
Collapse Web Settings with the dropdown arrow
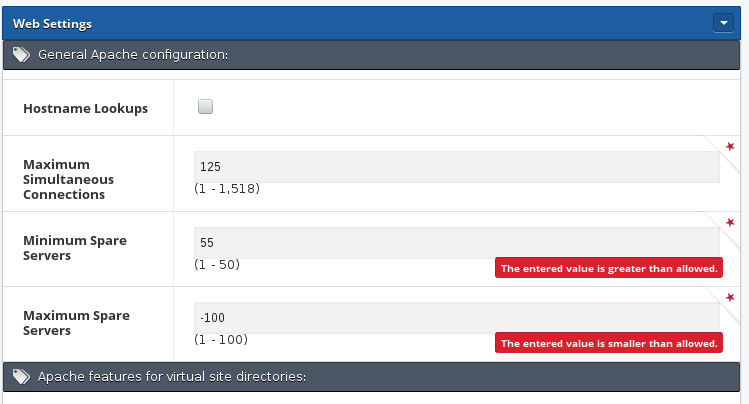(x=723, y=23)
